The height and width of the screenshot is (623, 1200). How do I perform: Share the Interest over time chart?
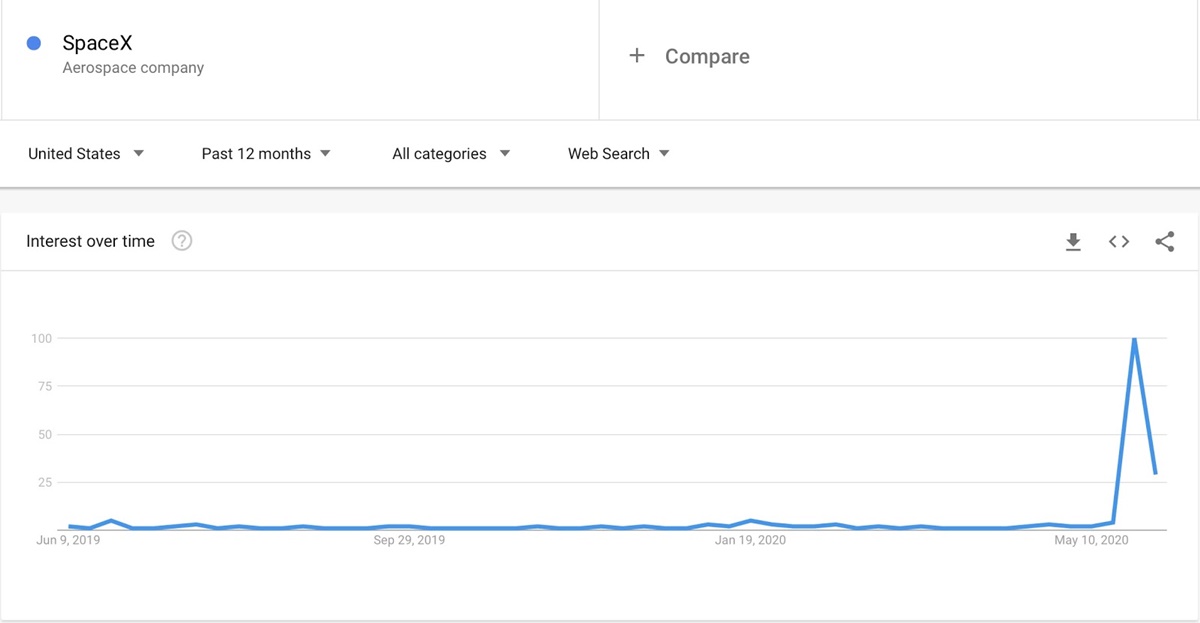[1164, 241]
